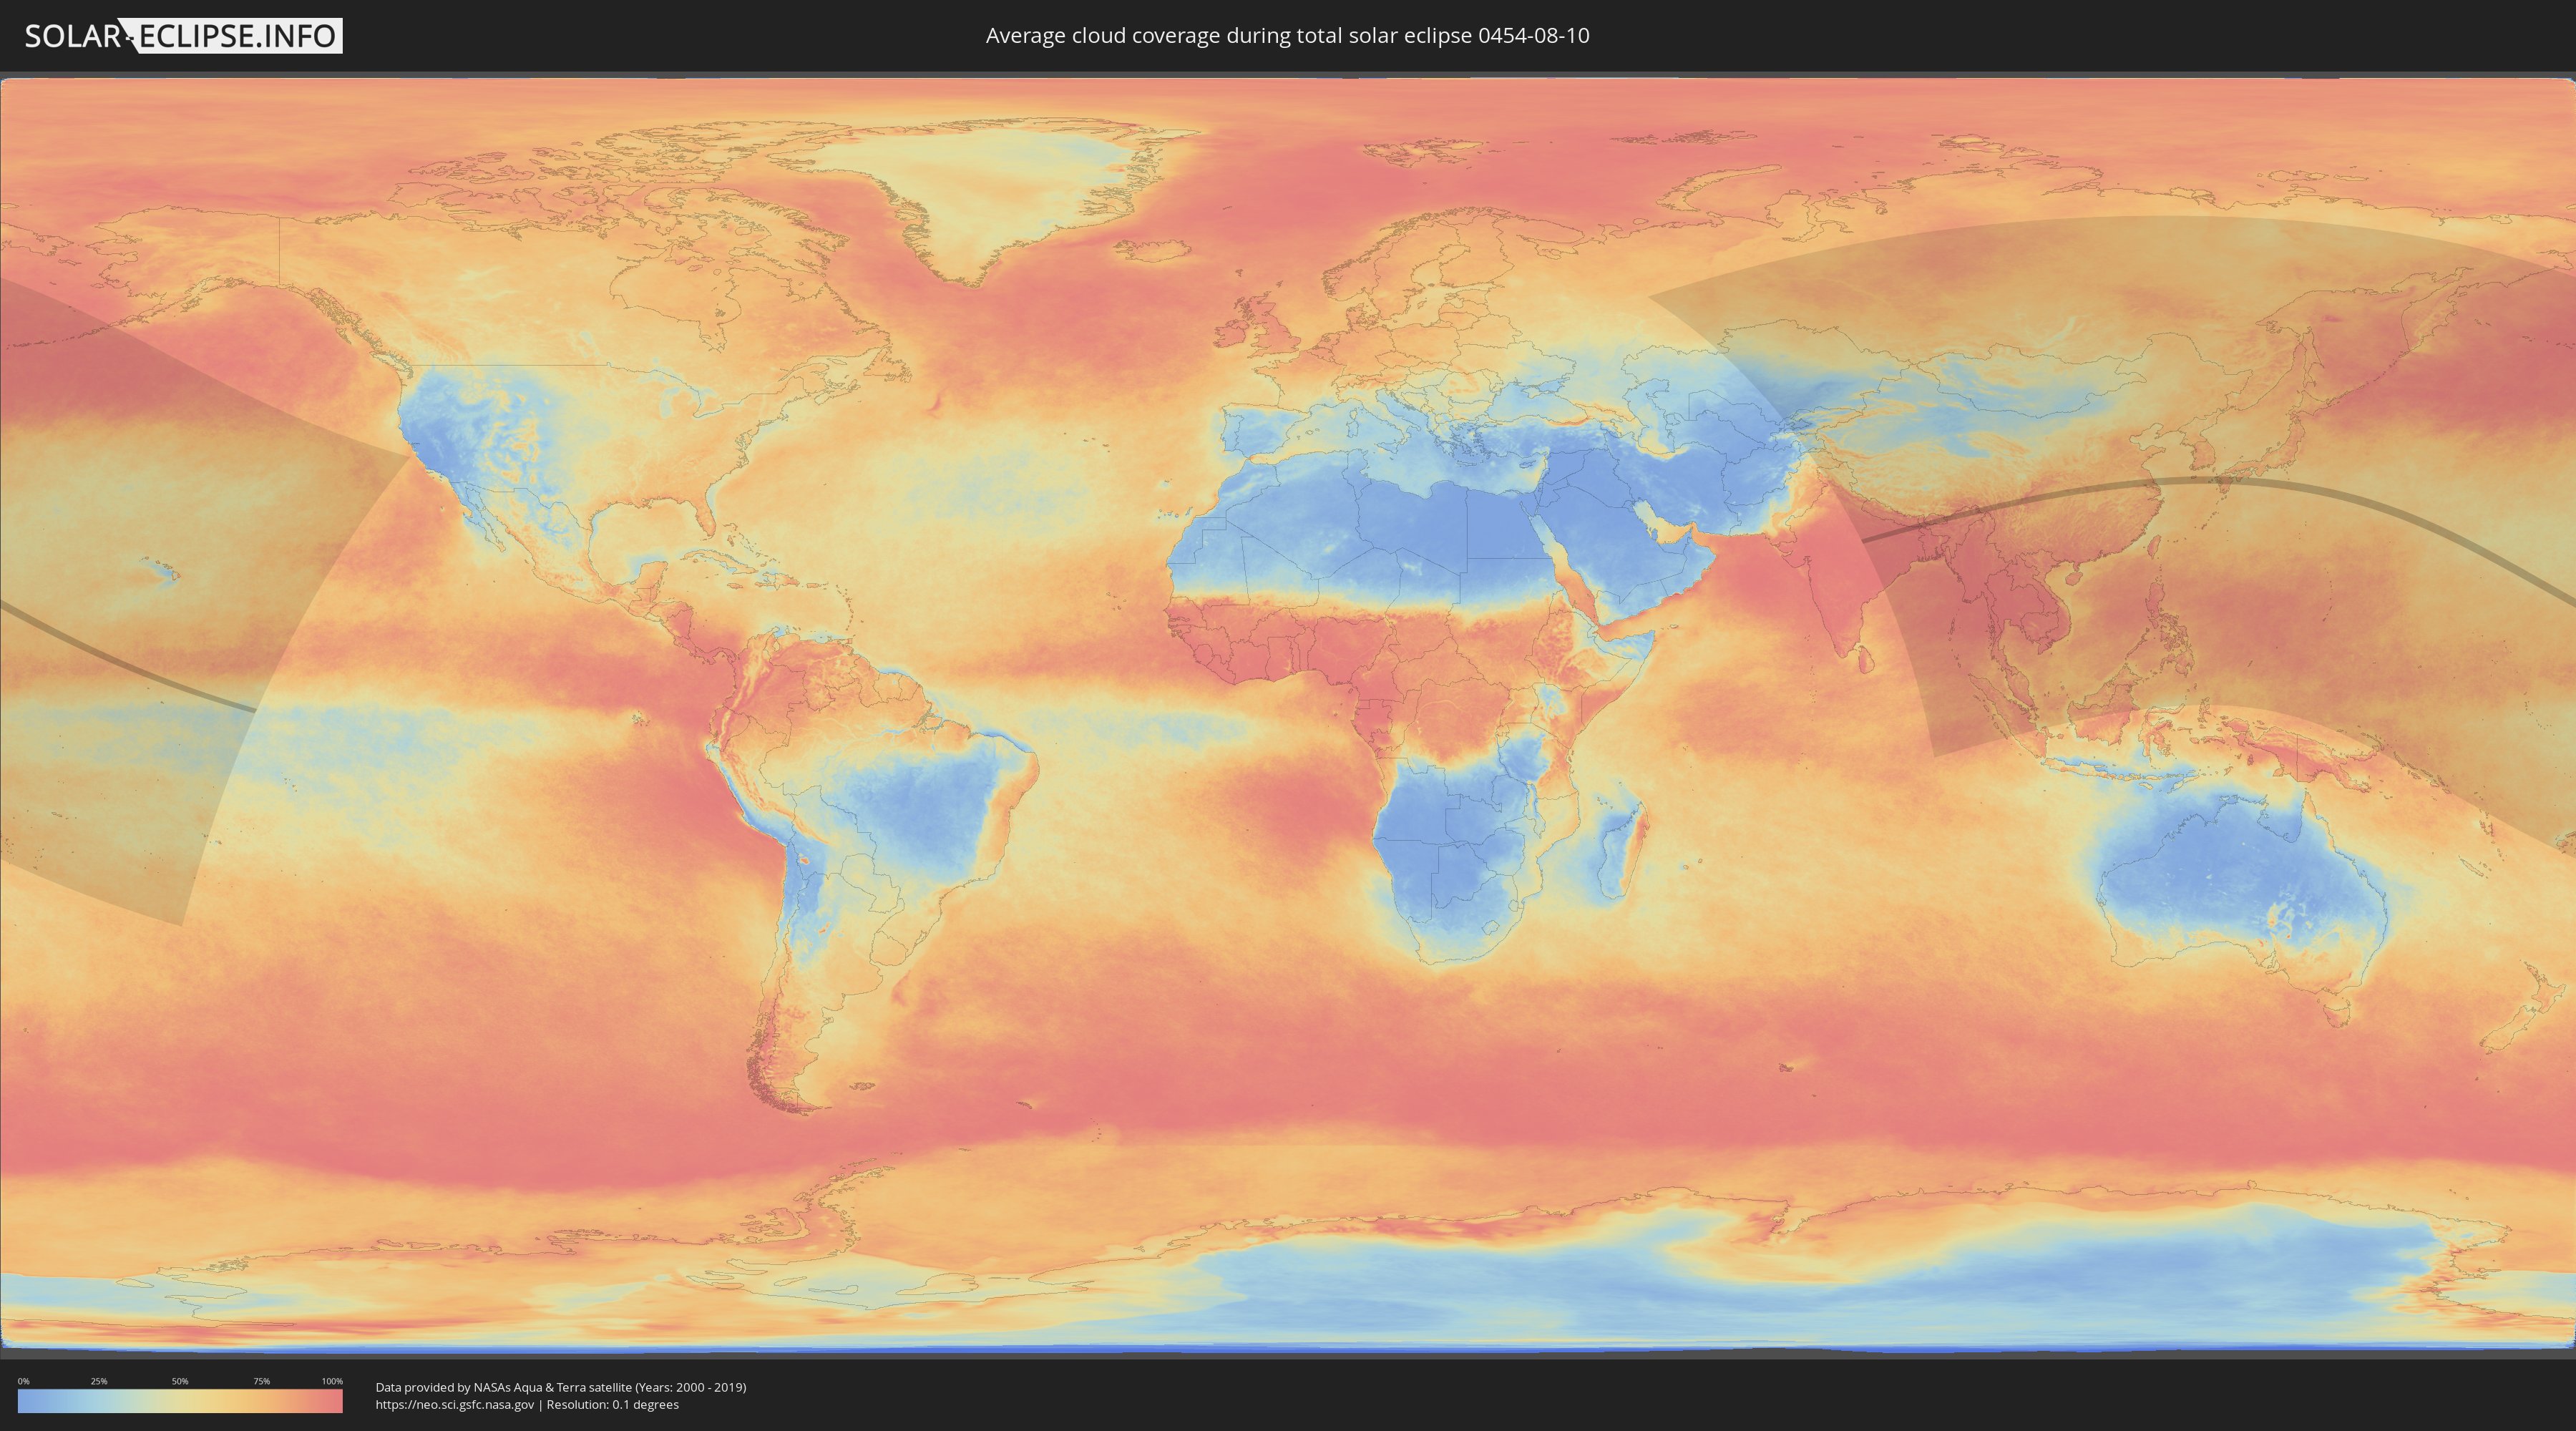Click the 0% legend label
This screenshot has height=1431, width=2576.
click(x=23, y=1381)
